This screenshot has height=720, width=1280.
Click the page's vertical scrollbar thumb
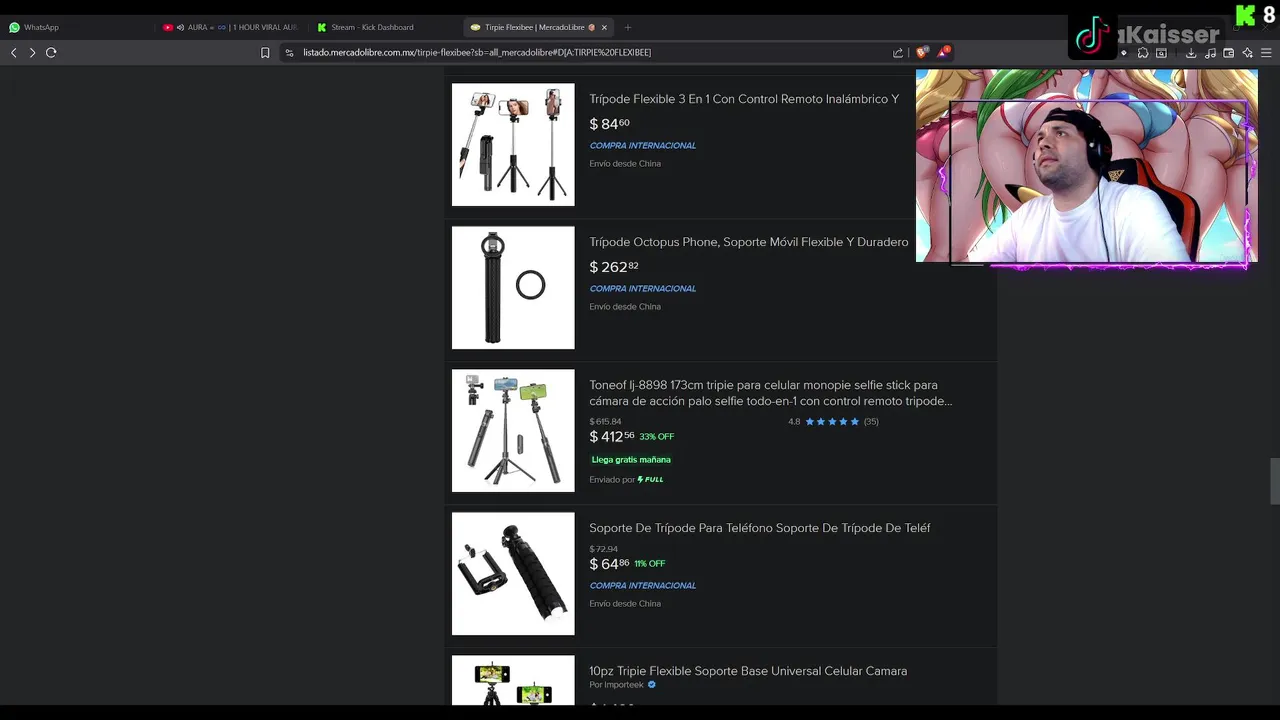pyautogui.click(x=1274, y=482)
